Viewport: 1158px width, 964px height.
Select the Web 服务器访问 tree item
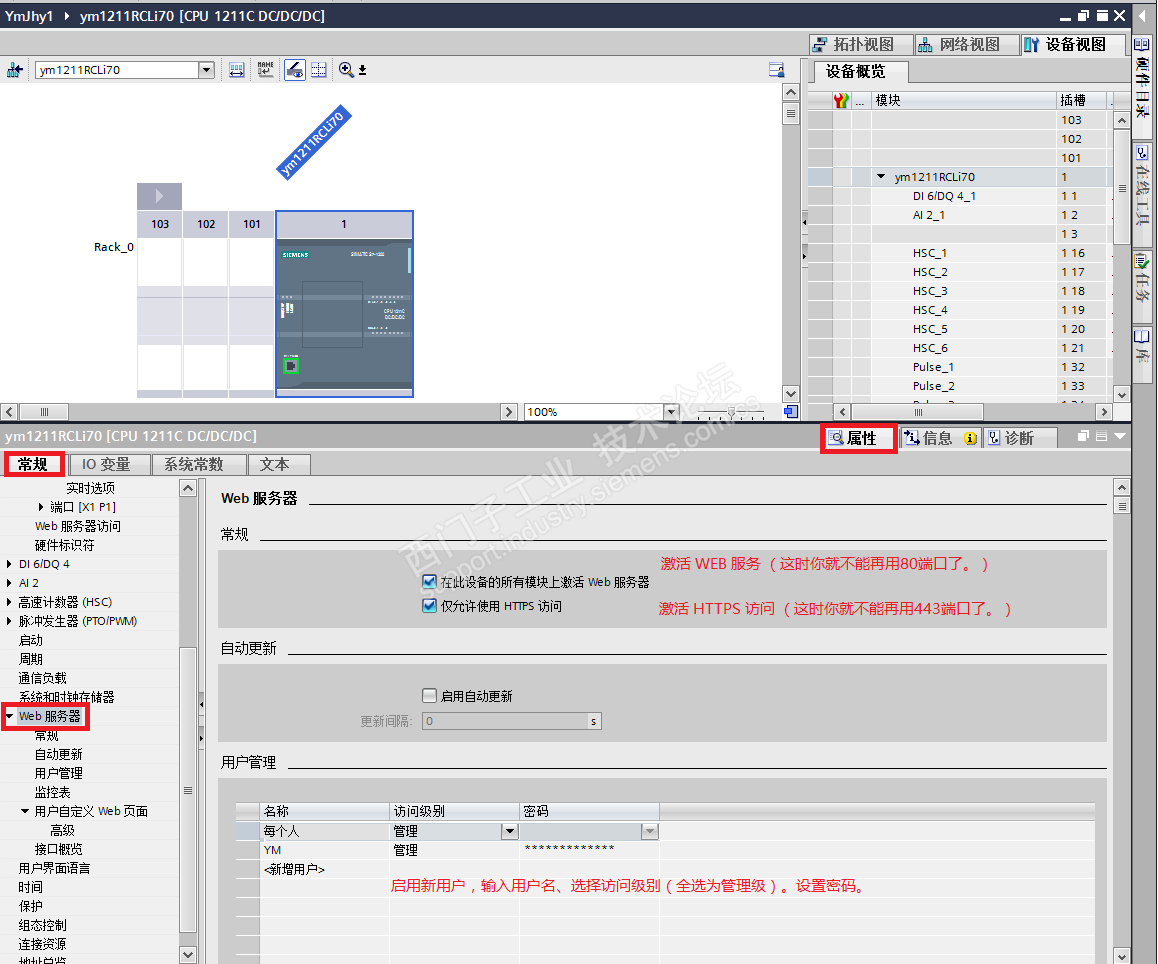[78, 526]
